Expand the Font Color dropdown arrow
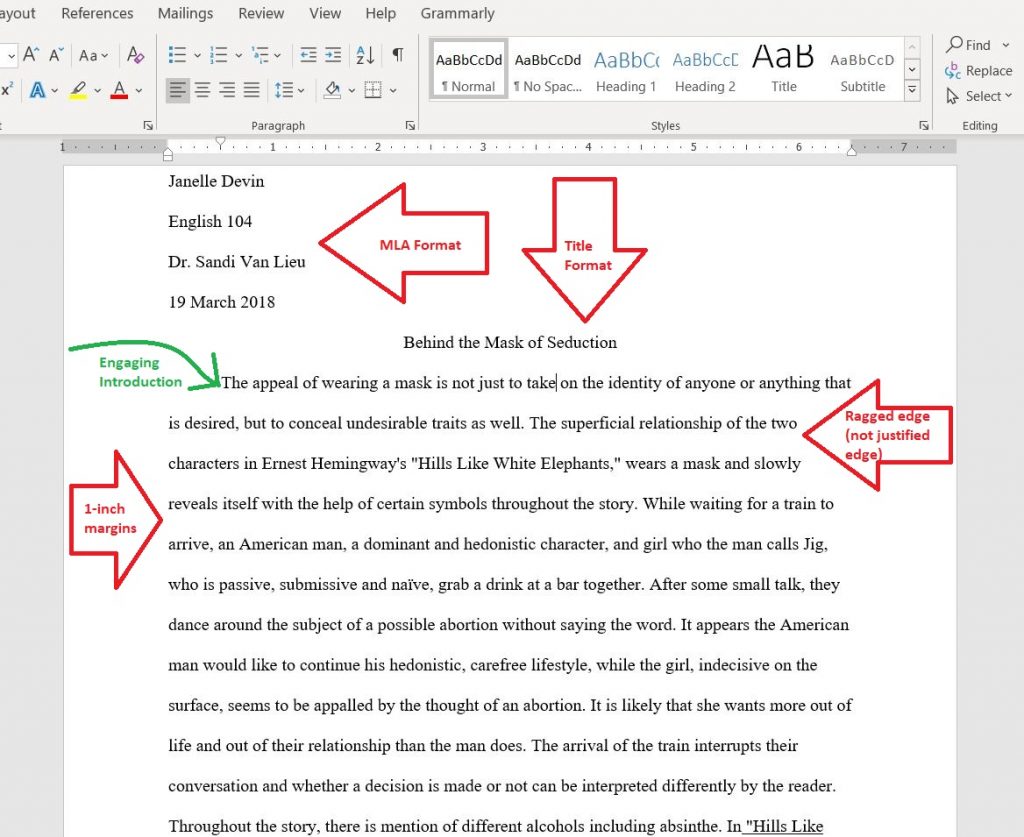Screen dimensions: 1024x837 coord(138,90)
